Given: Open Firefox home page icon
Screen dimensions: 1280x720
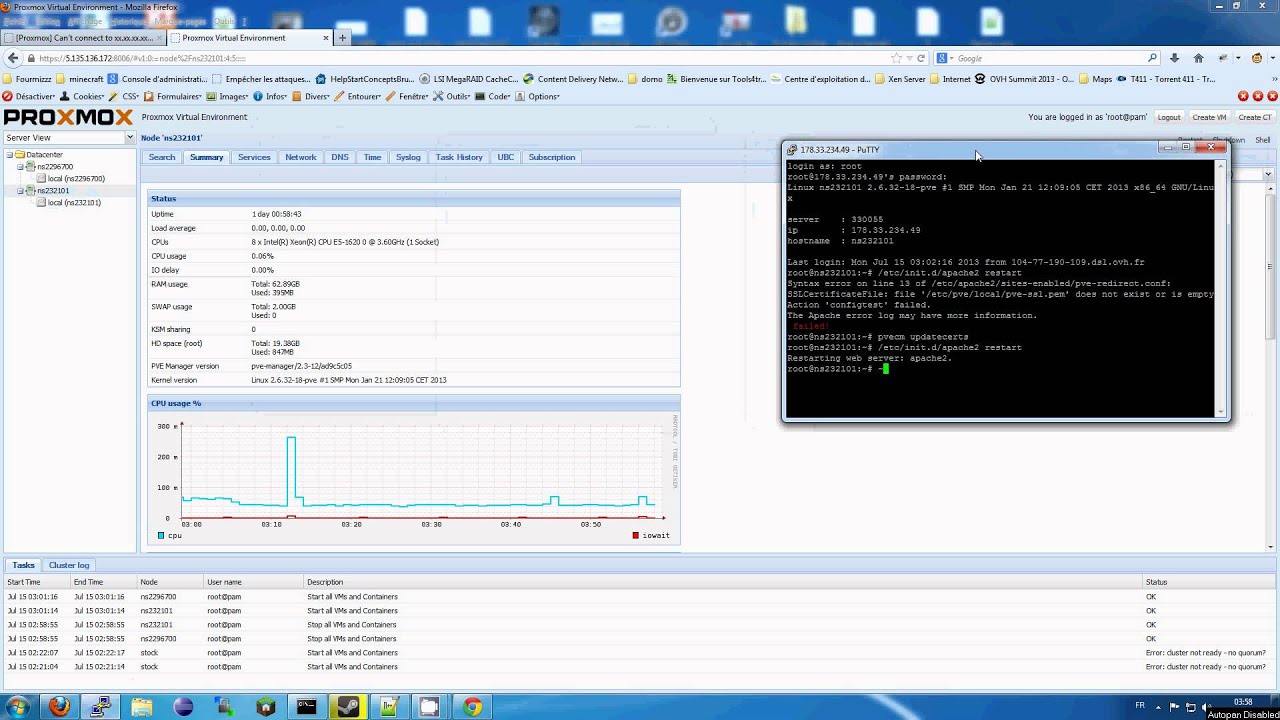Looking at the screenshot, I should click(x=1198, y=58).
